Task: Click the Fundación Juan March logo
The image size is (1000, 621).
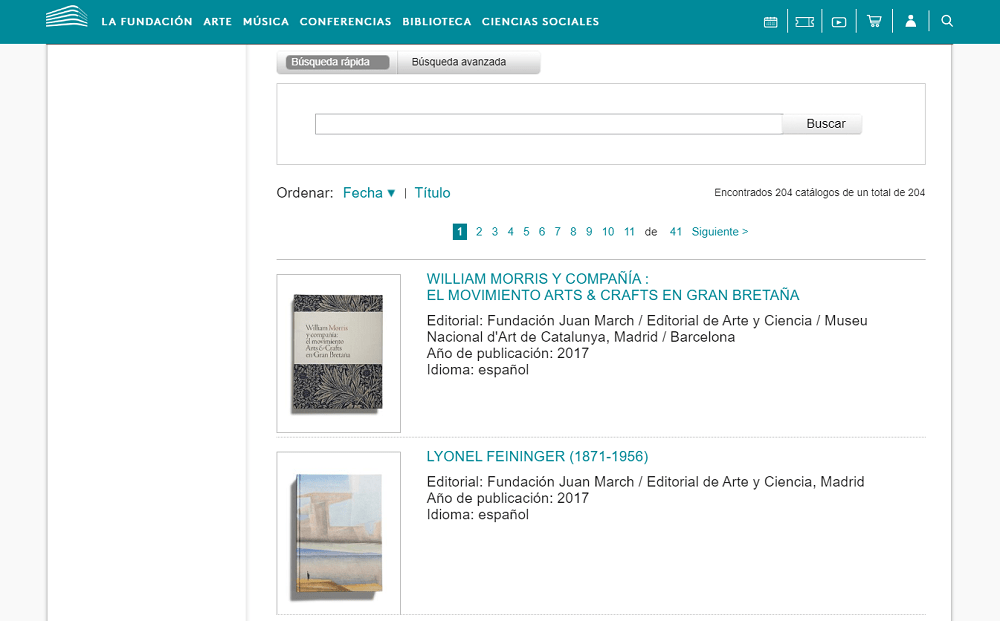Action: pos(66,17)
